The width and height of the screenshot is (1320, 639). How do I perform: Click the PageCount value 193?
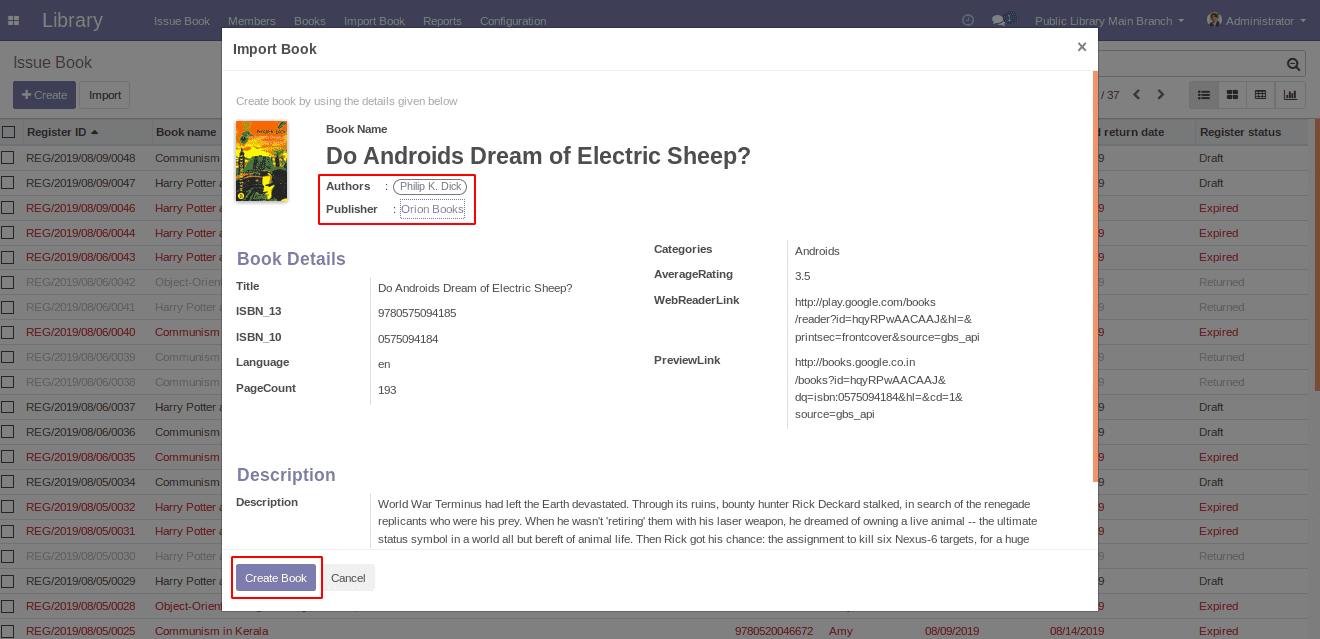click(x=387, y=390)
